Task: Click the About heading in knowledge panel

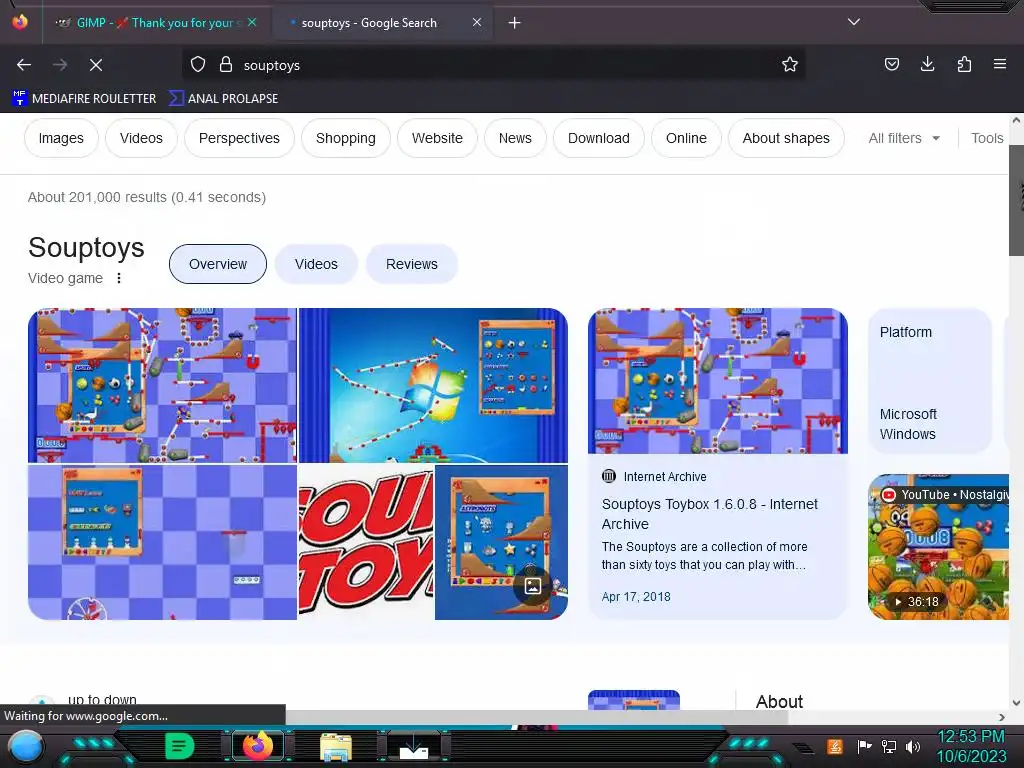Action: (x=779, y=701)
